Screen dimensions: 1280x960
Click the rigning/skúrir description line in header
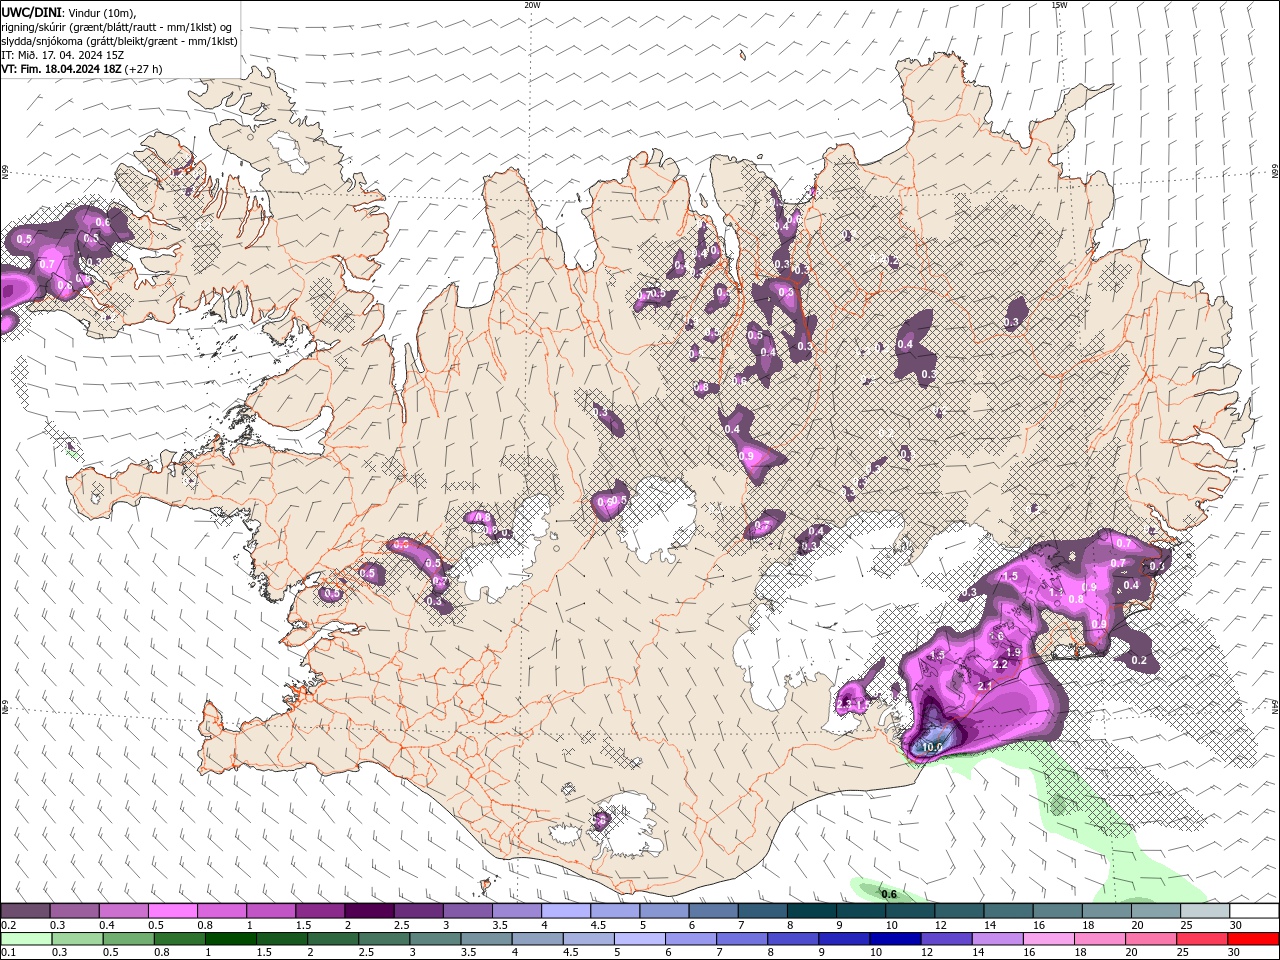[116, 27]
